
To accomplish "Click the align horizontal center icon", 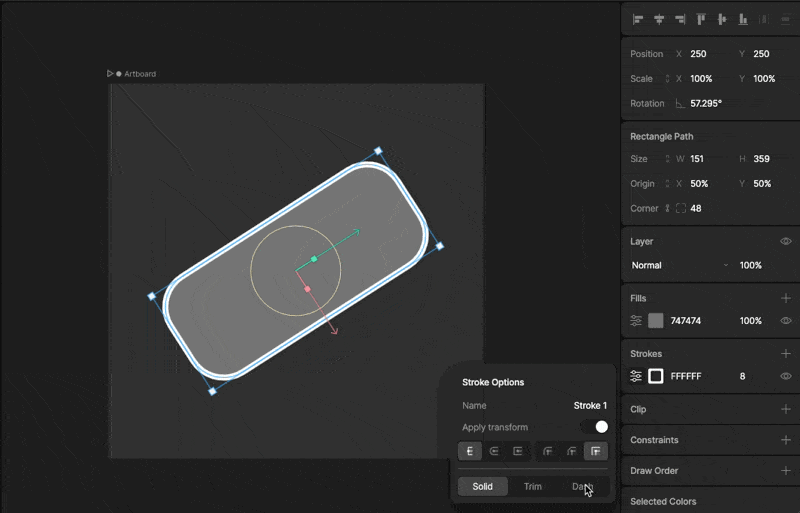I will click(659, 19).
